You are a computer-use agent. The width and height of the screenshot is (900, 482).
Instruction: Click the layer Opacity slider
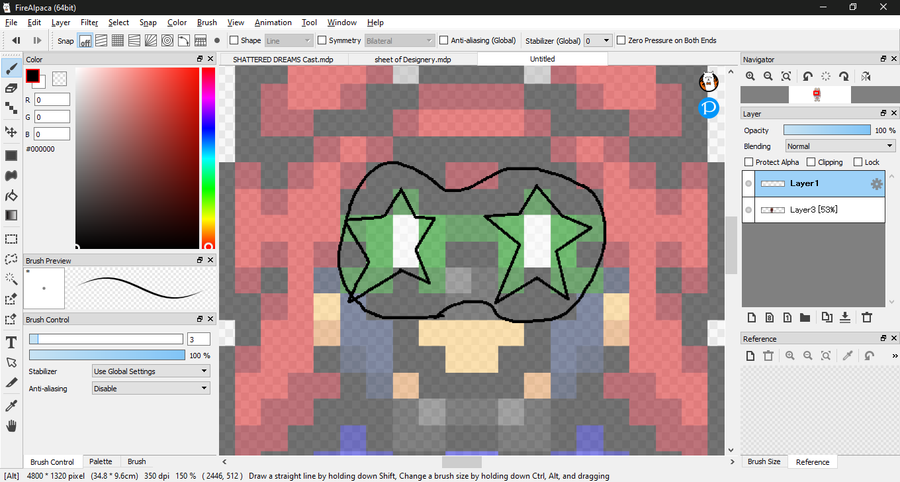pos(827,130)
